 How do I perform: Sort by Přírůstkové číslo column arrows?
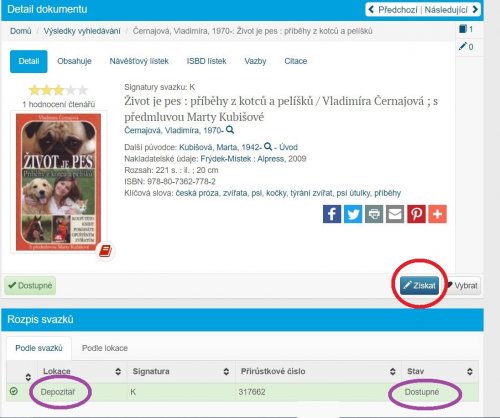coord(393,371)
